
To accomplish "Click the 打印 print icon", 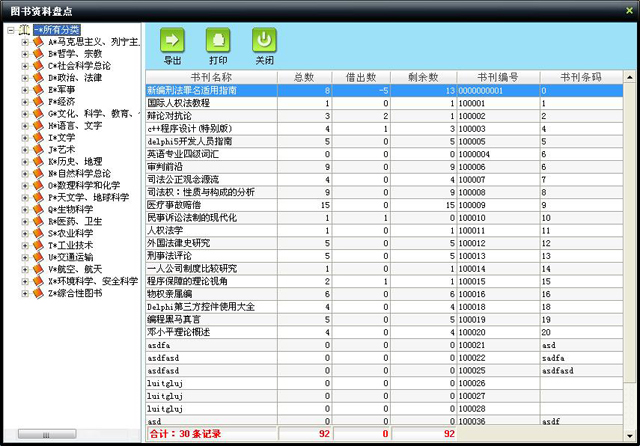I will coord(217,40).
